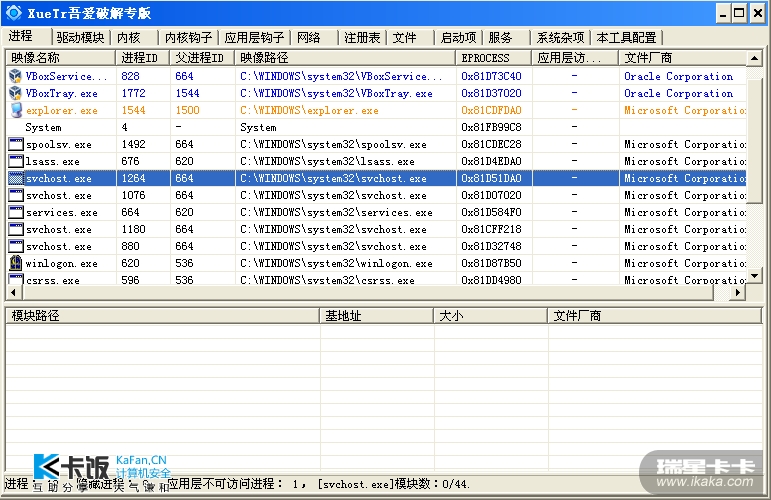This screenshot has width=771, height=500.
Task: Sort by 映像名称 column header
Action: pyautogui.click(x=60, y=58)
